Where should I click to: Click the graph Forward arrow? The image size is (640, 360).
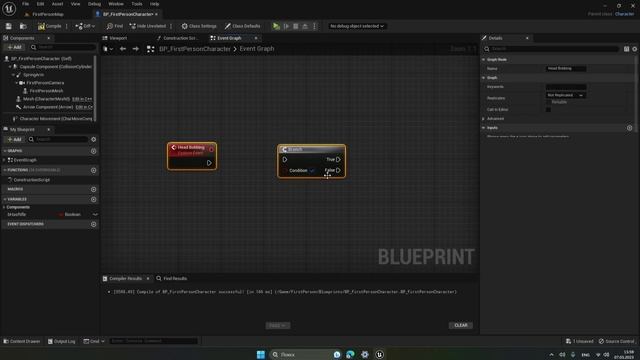[x=136, y=49]
